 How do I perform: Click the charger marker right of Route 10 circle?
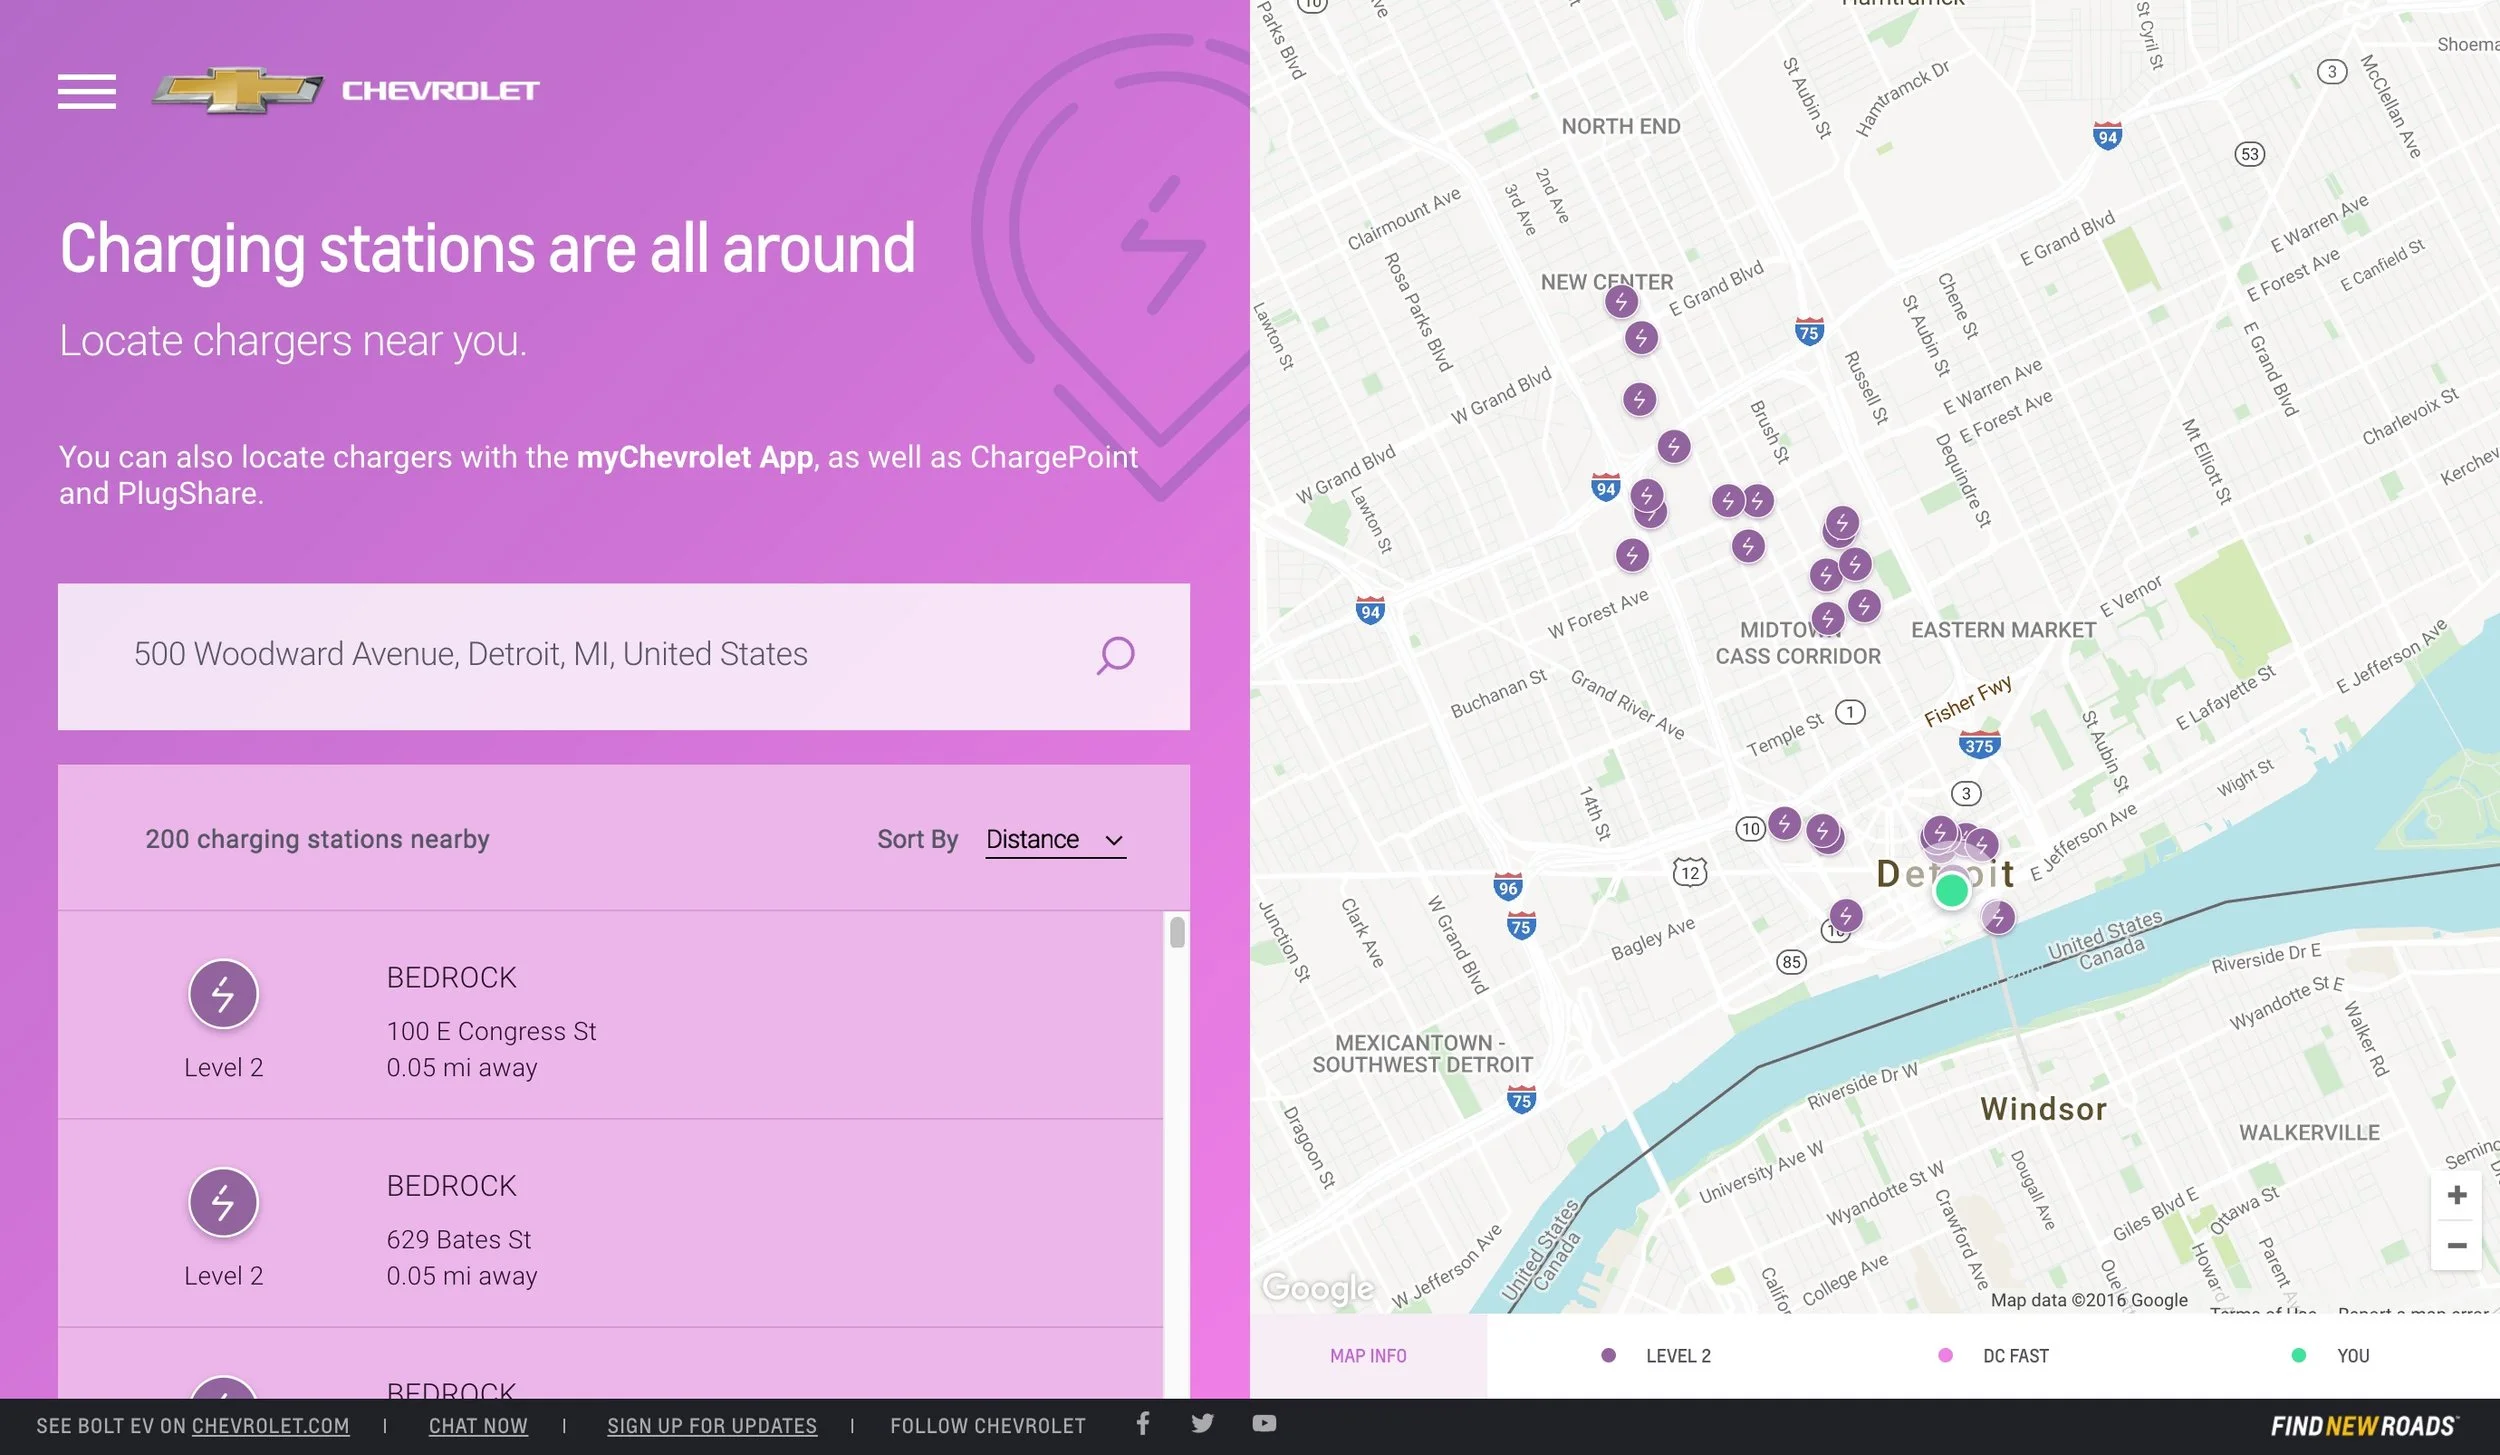click(x=1784, y=824)
